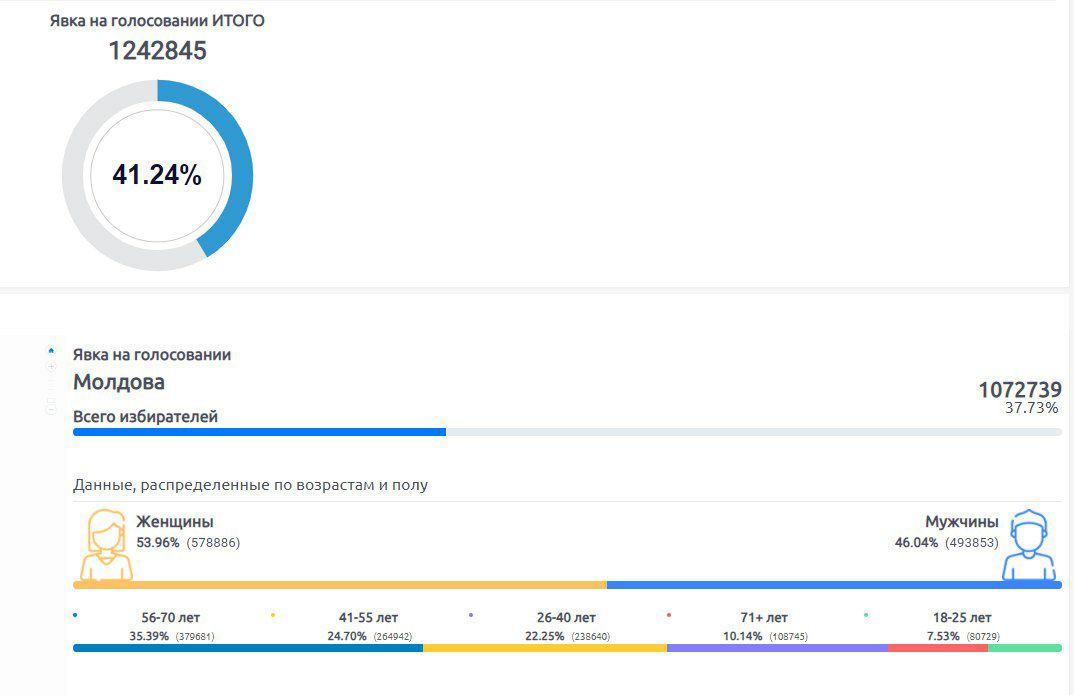Screen dimensions: 1074x695
Task: Click the 'Всего избирателей' label
Action: 145,416
